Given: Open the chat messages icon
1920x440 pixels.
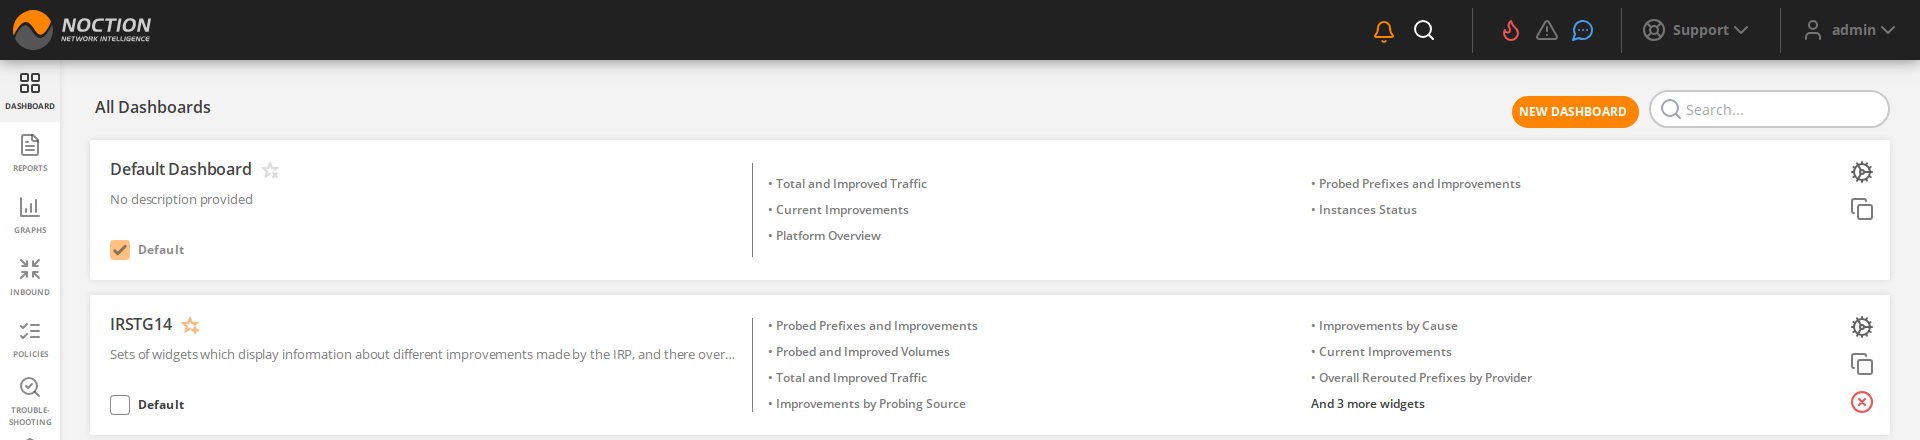Looking at the screenshot, I should point(1582,31).
